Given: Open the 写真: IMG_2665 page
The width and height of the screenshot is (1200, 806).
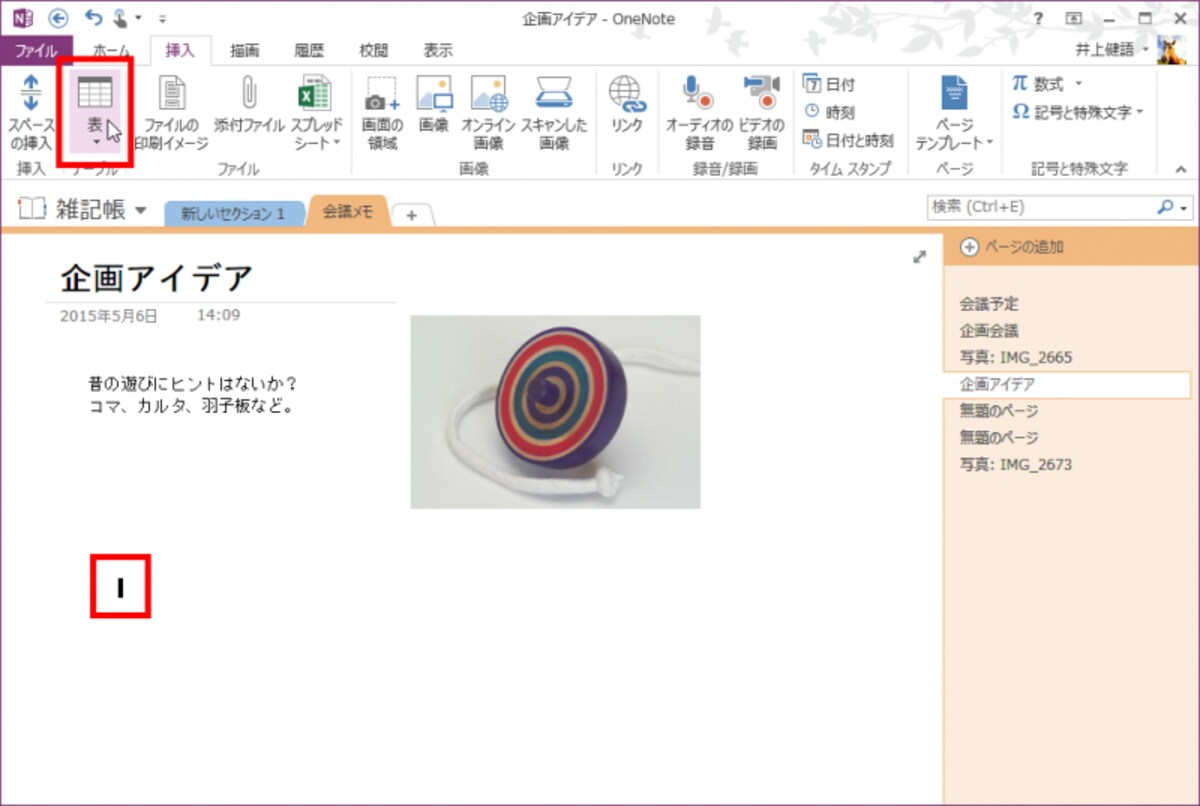Looking at the screenshot, I should [1016, 358].
